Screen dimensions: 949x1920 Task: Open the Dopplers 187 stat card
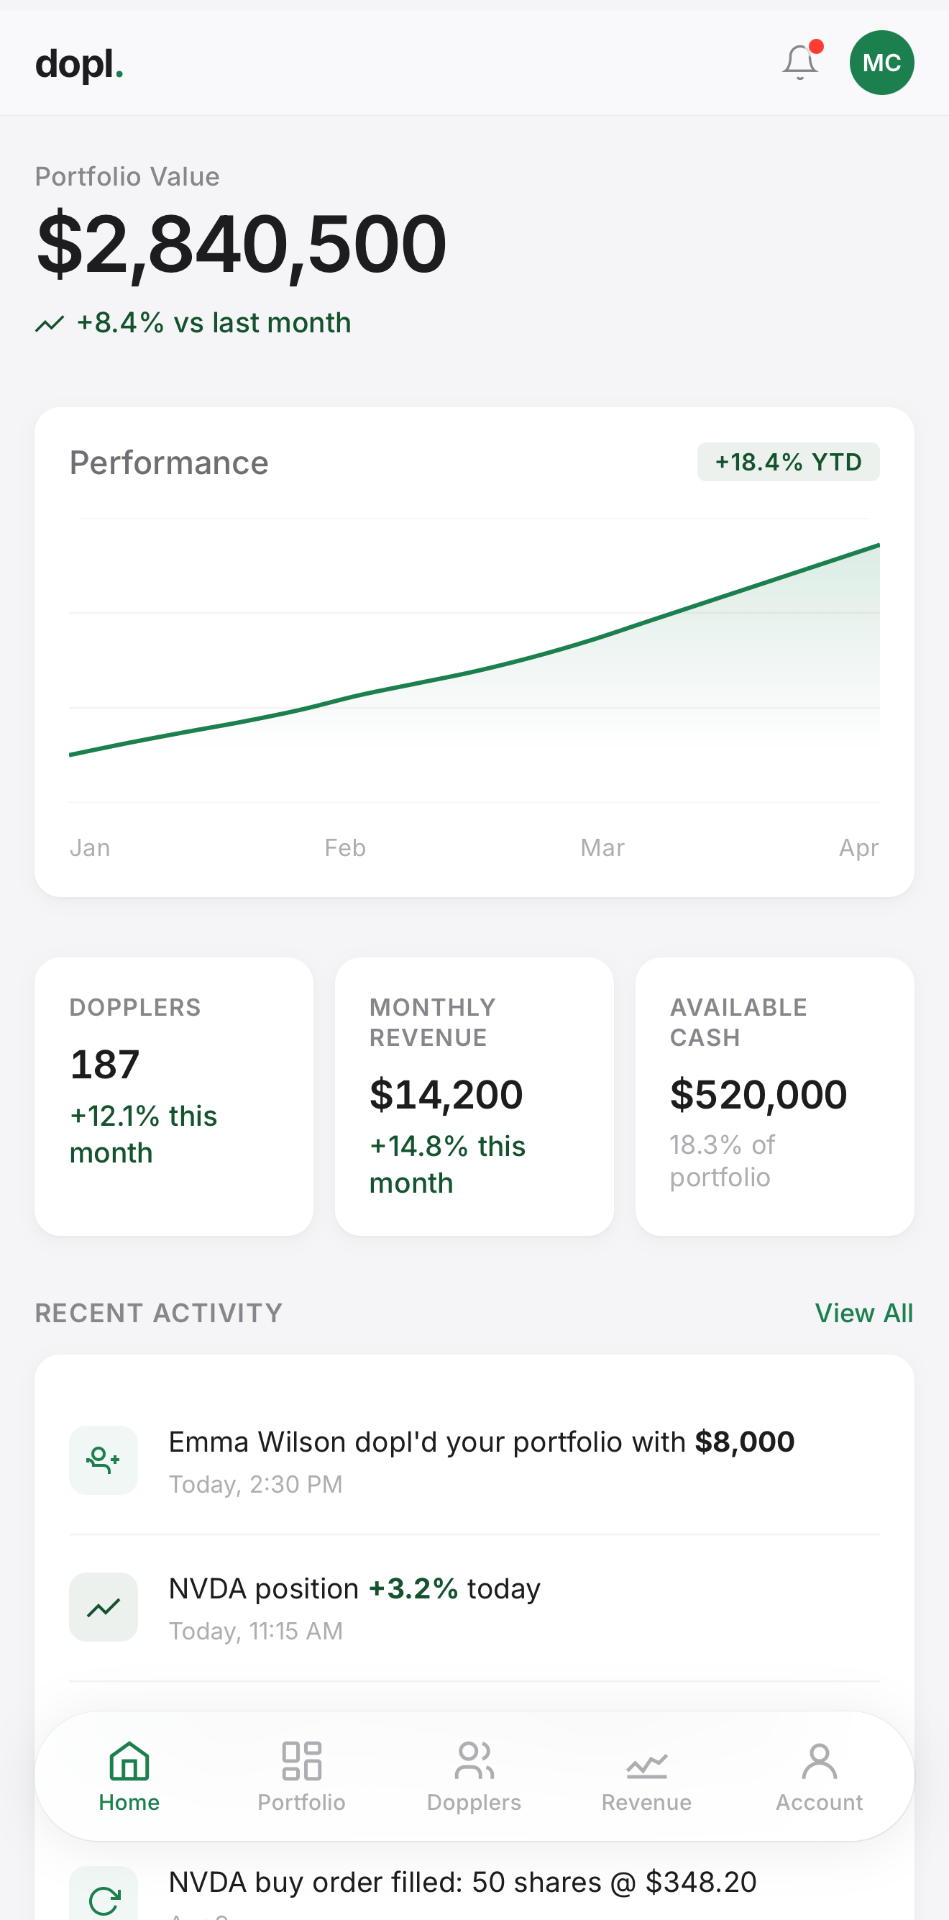click(174, 1097)
